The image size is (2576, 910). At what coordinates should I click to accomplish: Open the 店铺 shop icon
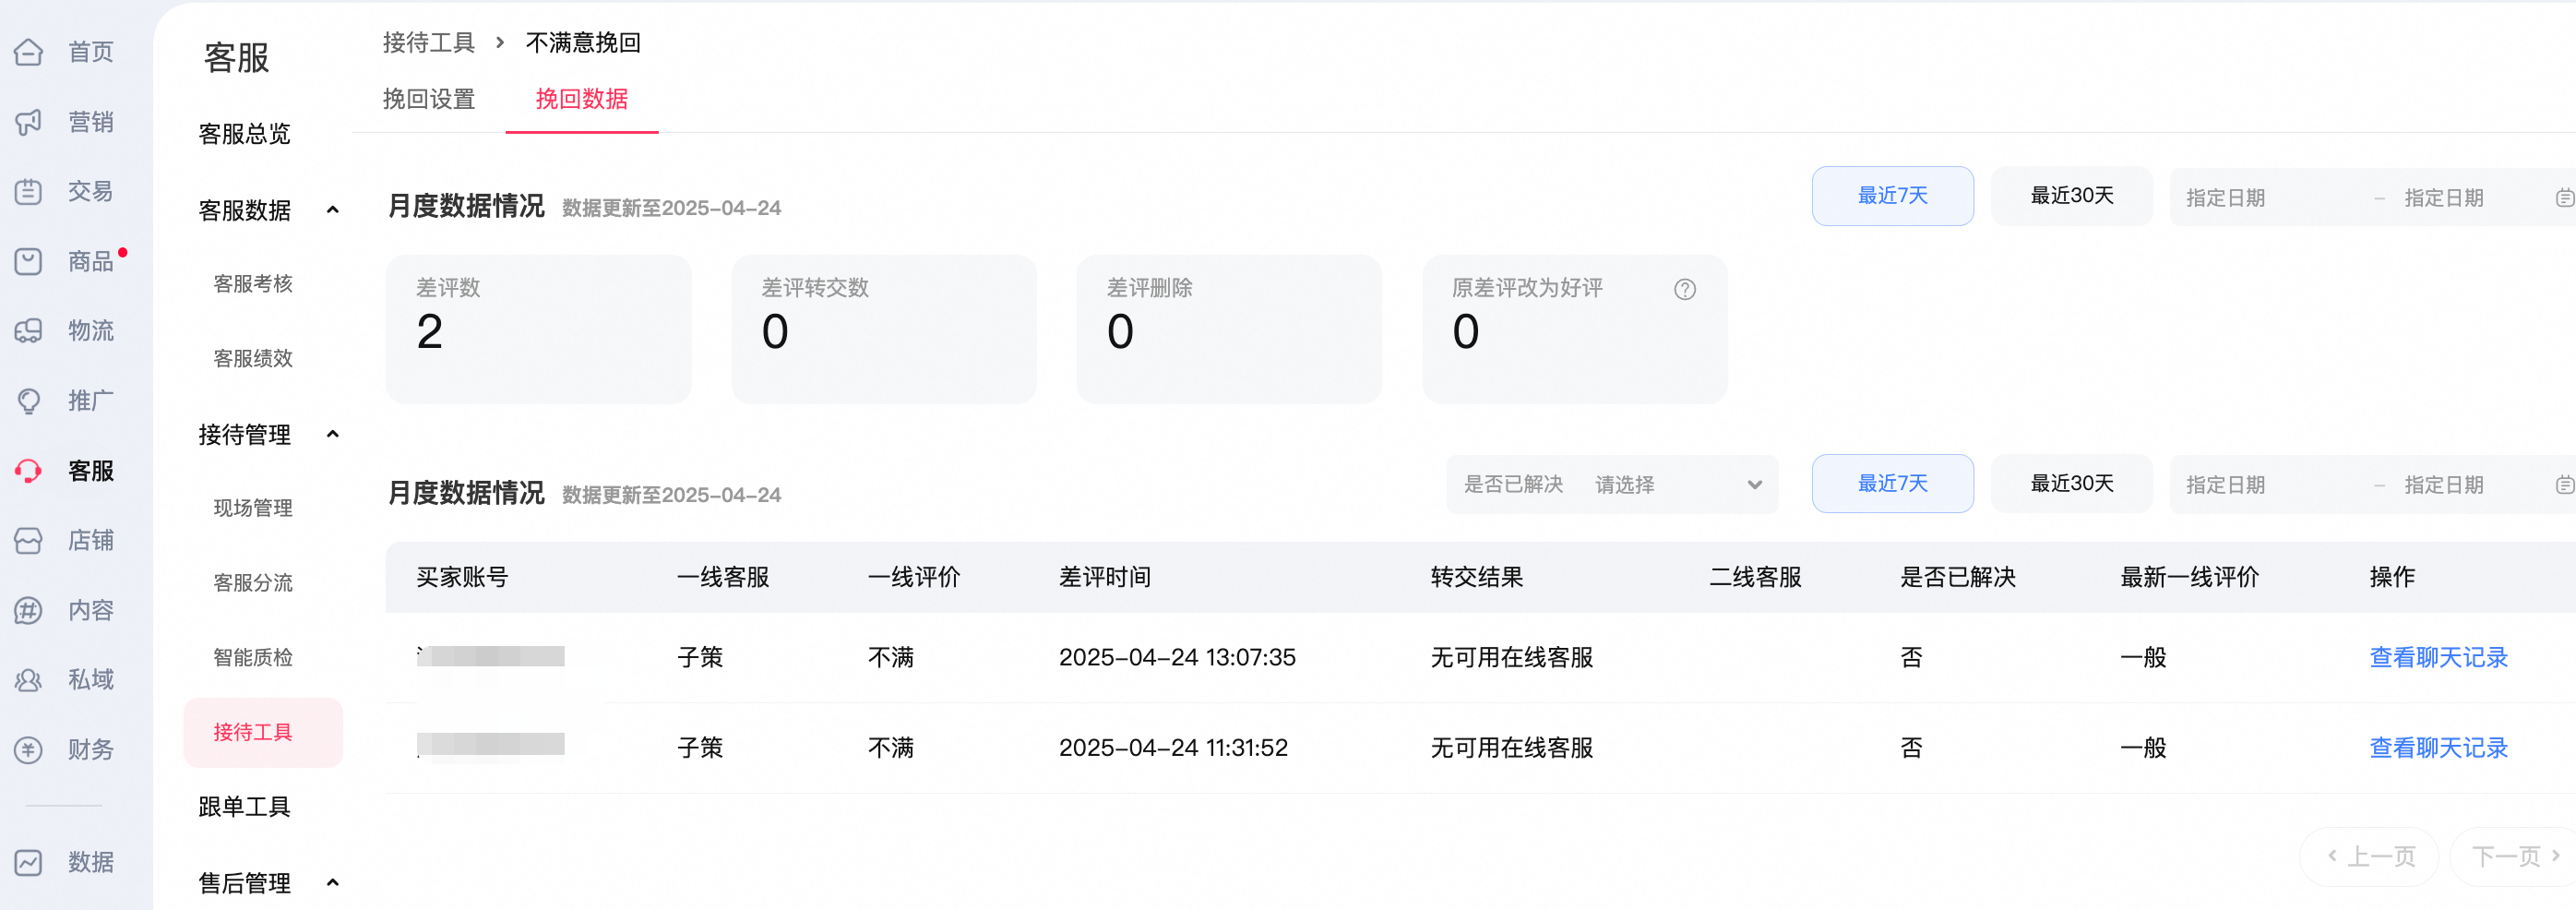coord(29,540)
